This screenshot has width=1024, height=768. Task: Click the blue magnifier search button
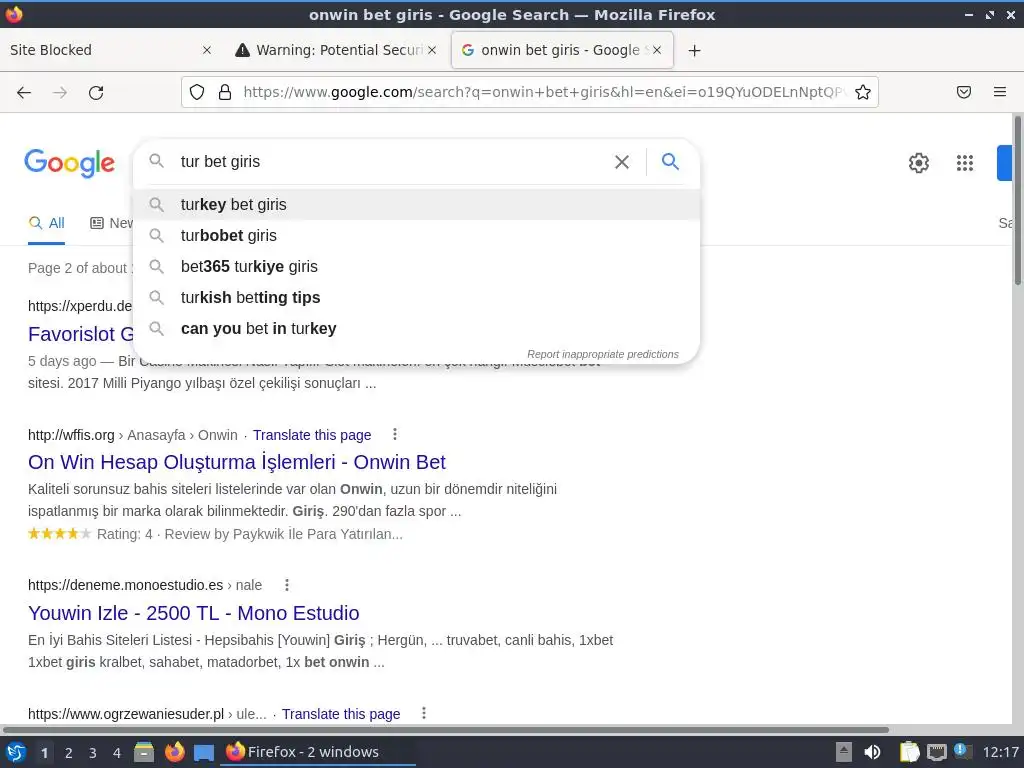[670, 161]
